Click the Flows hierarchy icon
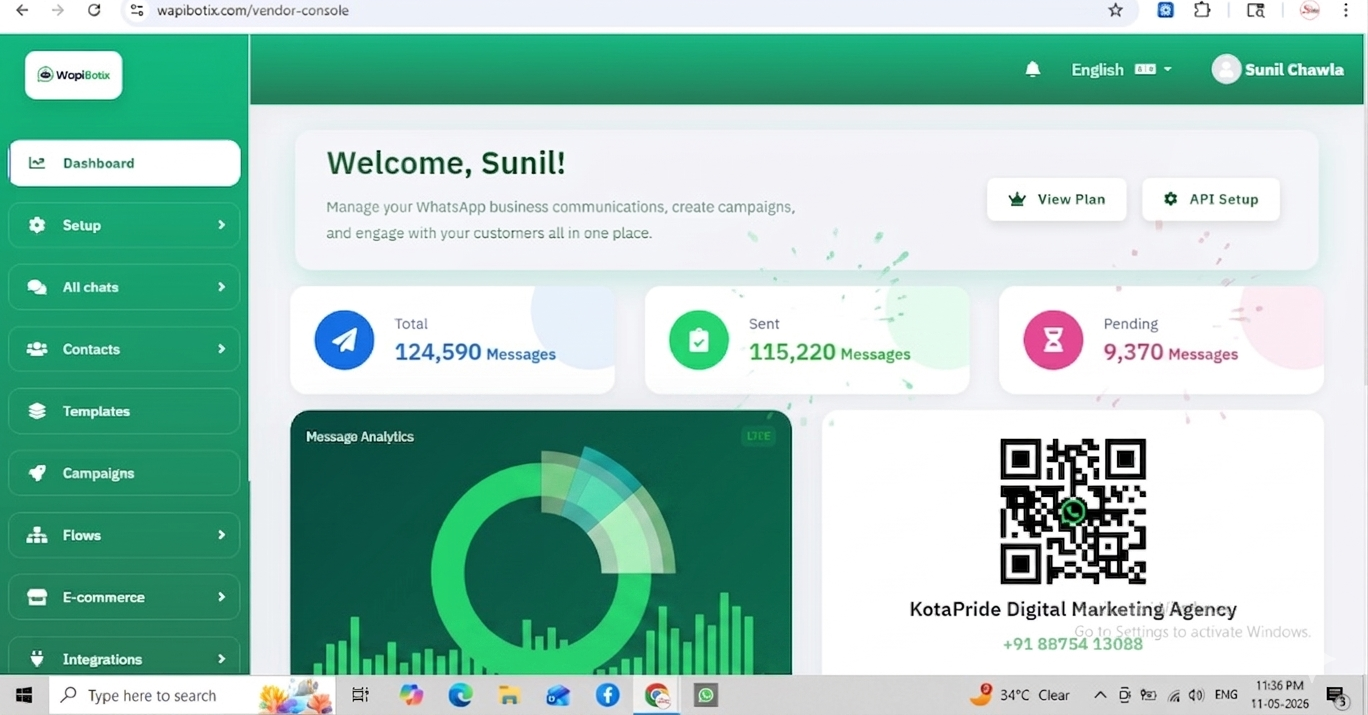This screenshot has height=715, width=1368. 37,535
